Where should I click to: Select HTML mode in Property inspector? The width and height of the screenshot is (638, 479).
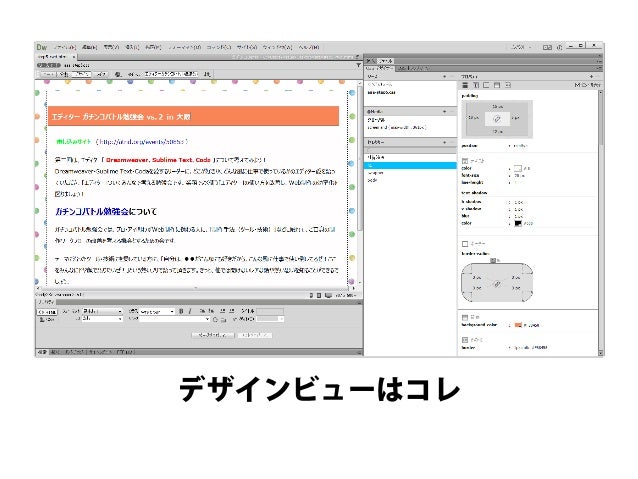[47, 312]
